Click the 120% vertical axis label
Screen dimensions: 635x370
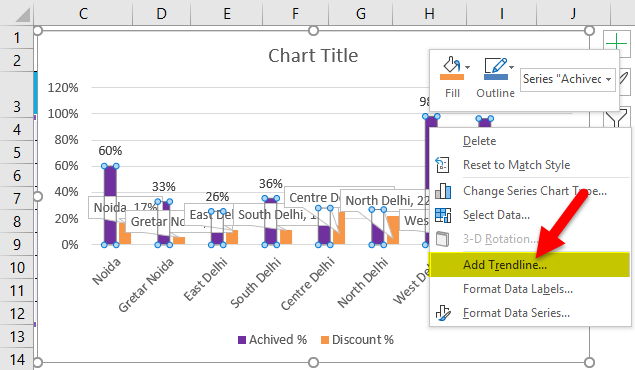coord(63,87)
